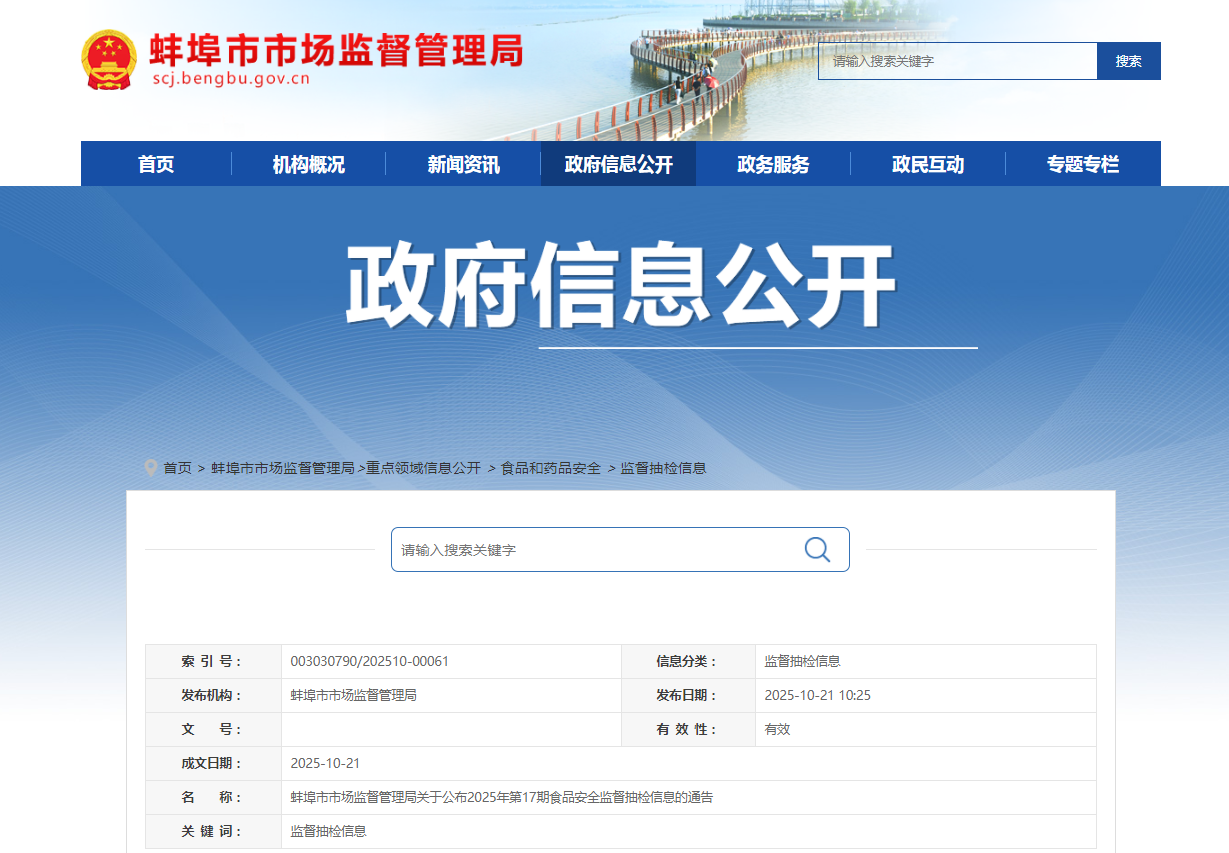The width and height of the screenshot is (1229, 853).
Task: Go to 新闻资讯 section
Action: [463, 164]
